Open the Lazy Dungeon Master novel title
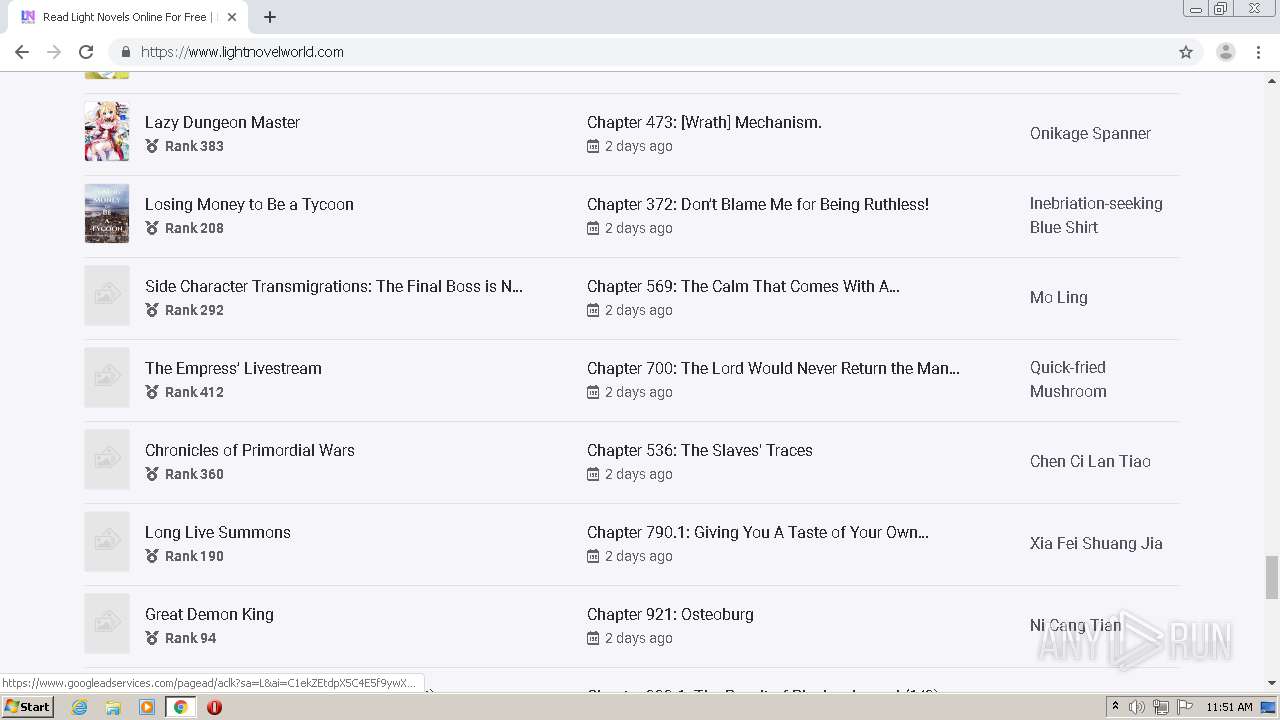This screenshot has width=1280, height=720. coord(222,122)
